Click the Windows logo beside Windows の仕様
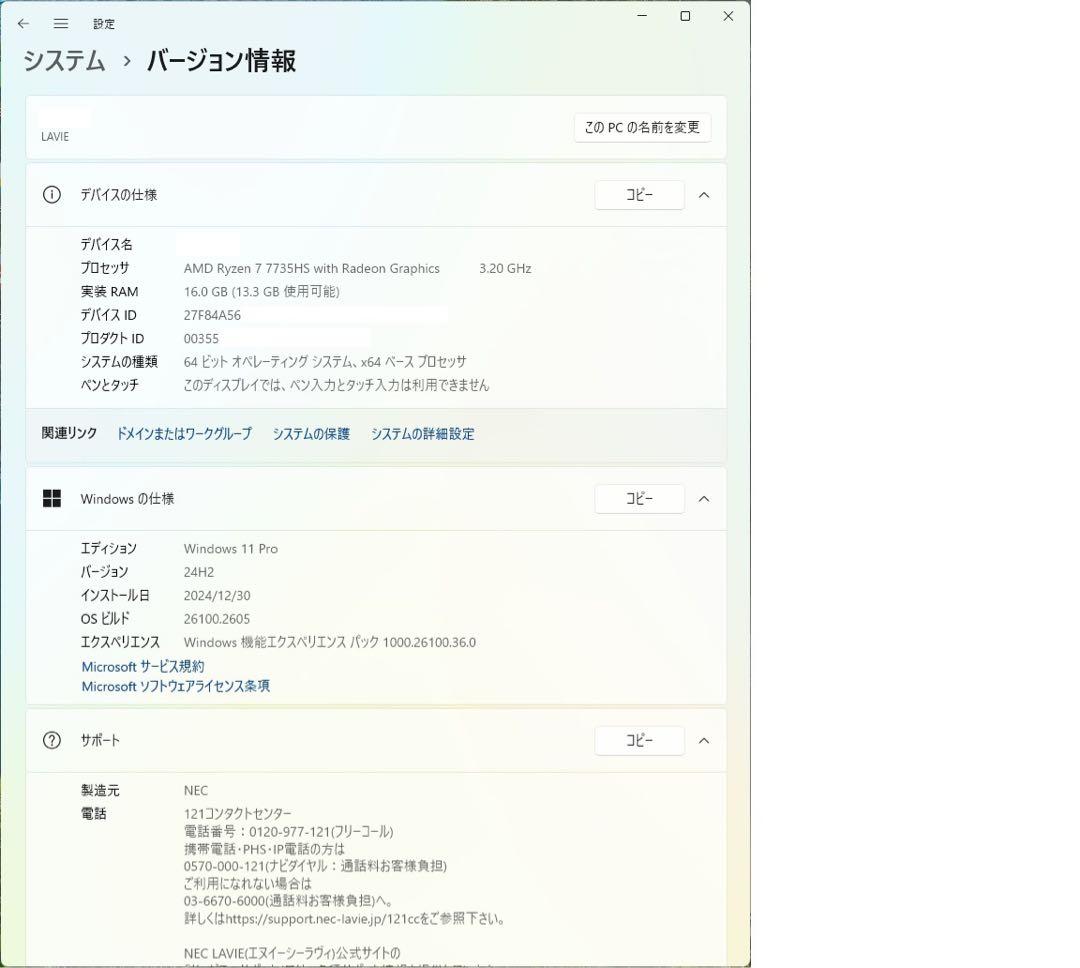The image size is (1080, 968). tap(51, 498)
